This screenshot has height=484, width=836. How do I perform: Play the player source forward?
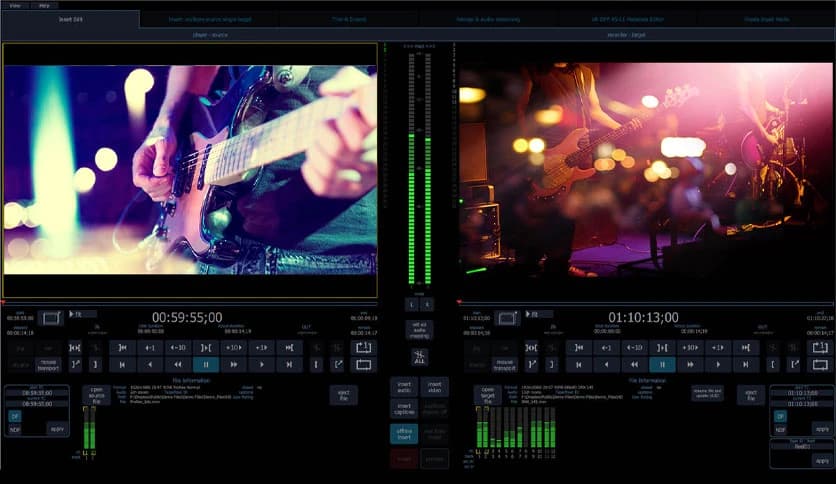(261, 365)
